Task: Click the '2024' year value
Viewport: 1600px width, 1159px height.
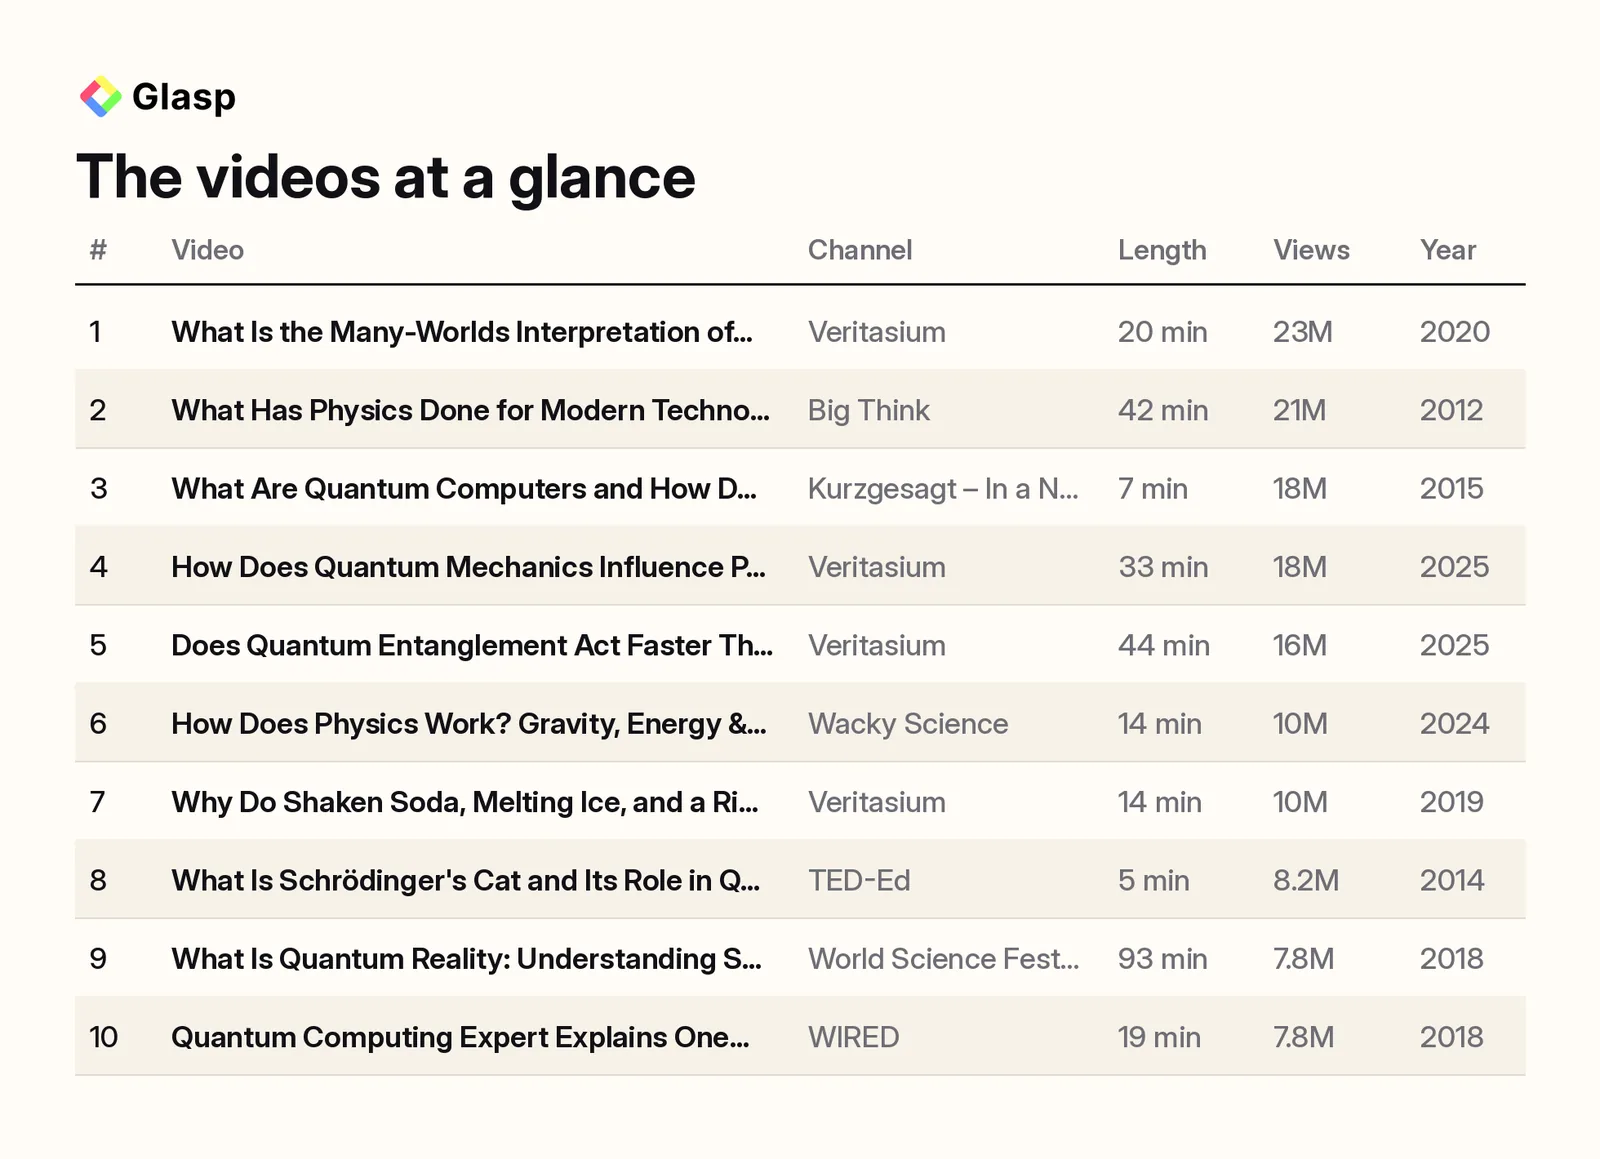Action: tap(1455, 724)
